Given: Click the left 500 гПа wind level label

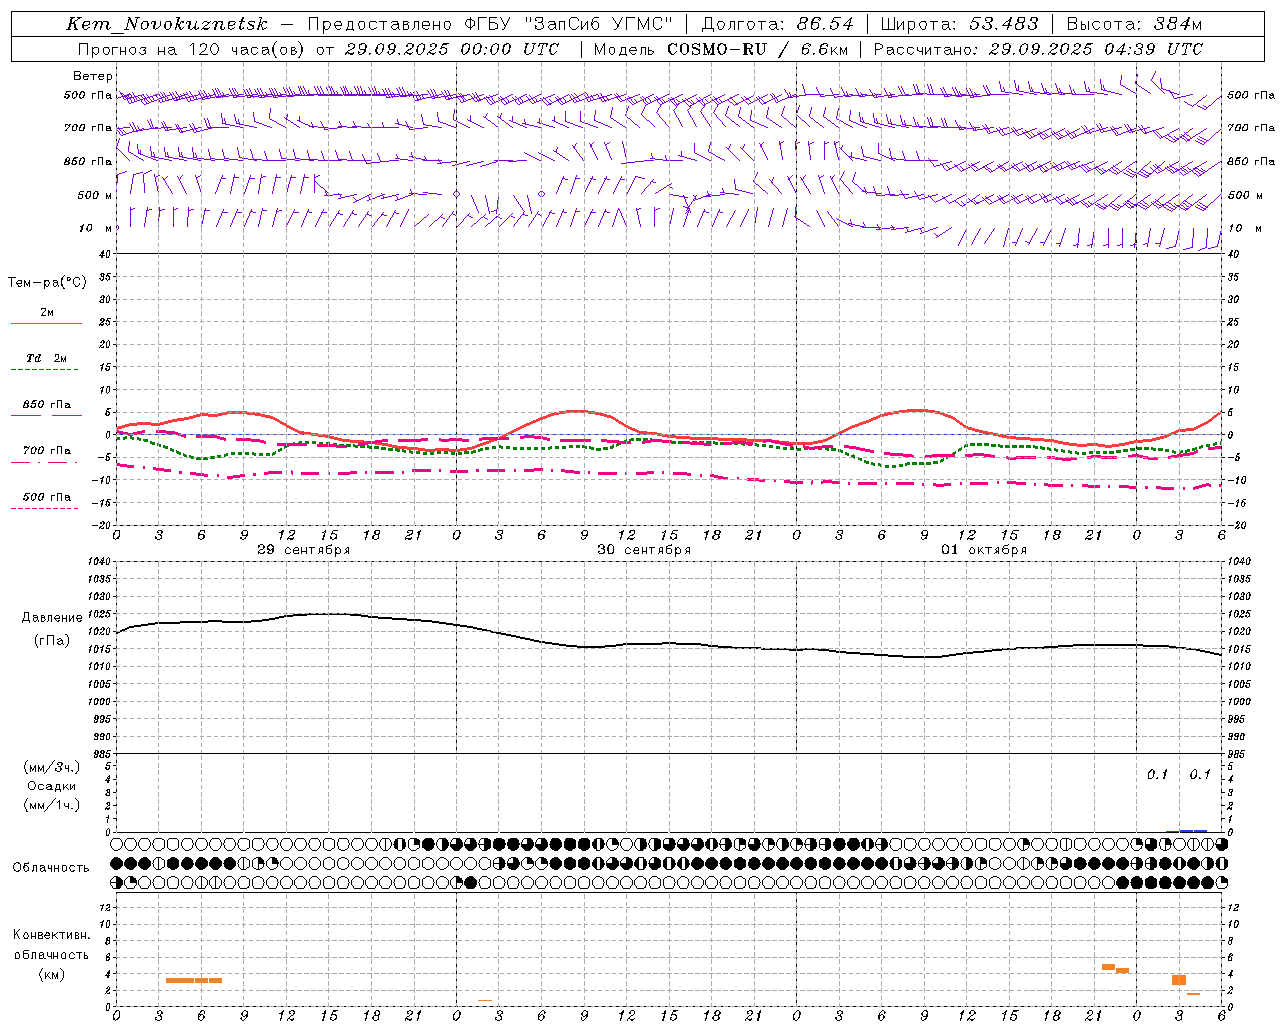Looking at the screenshot, I should coord(88,96).
